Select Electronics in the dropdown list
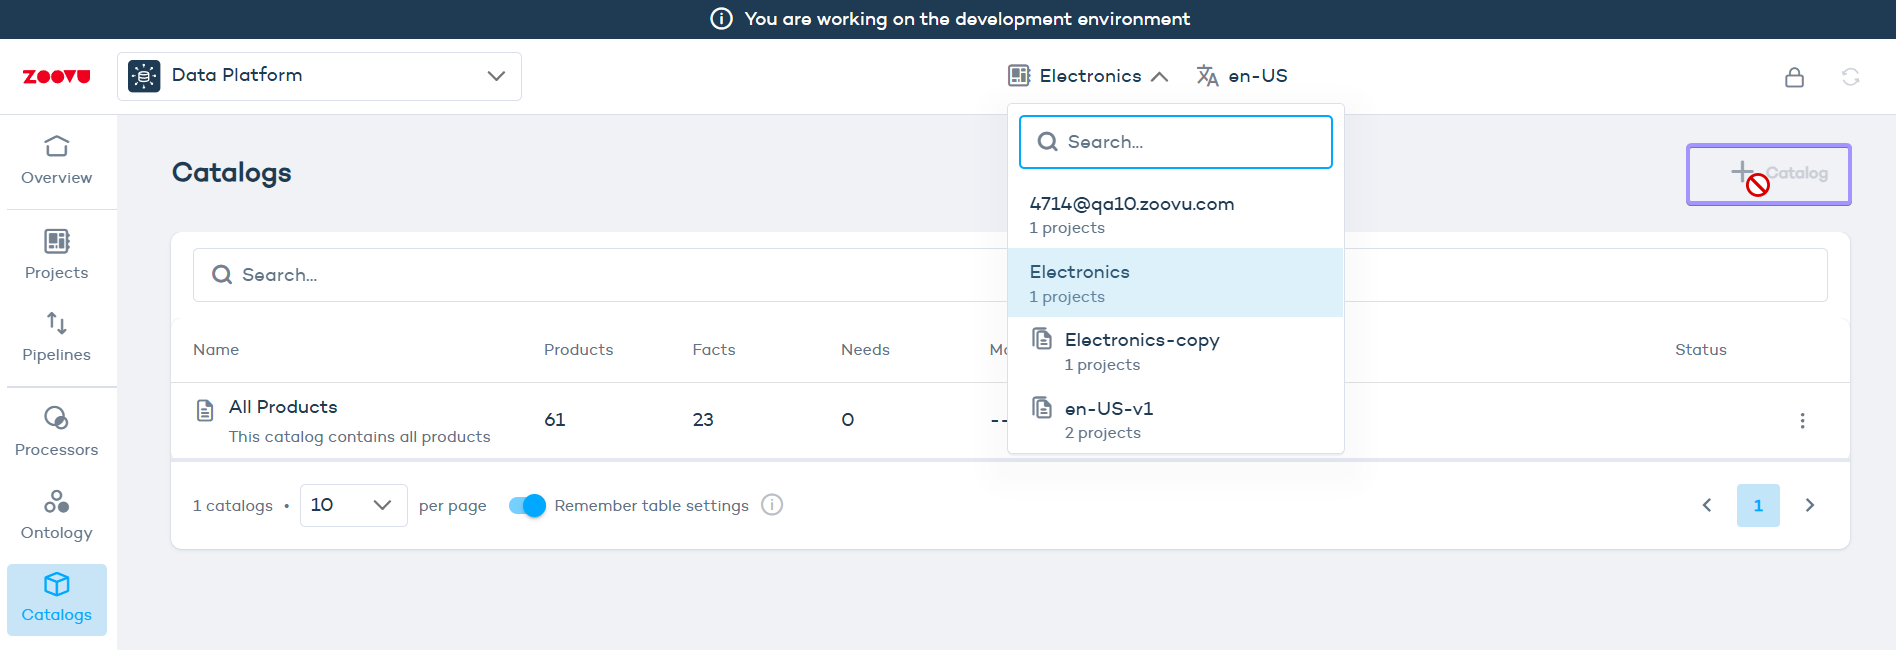This screenshot has height=650, width=1896. click(1175, 283)
